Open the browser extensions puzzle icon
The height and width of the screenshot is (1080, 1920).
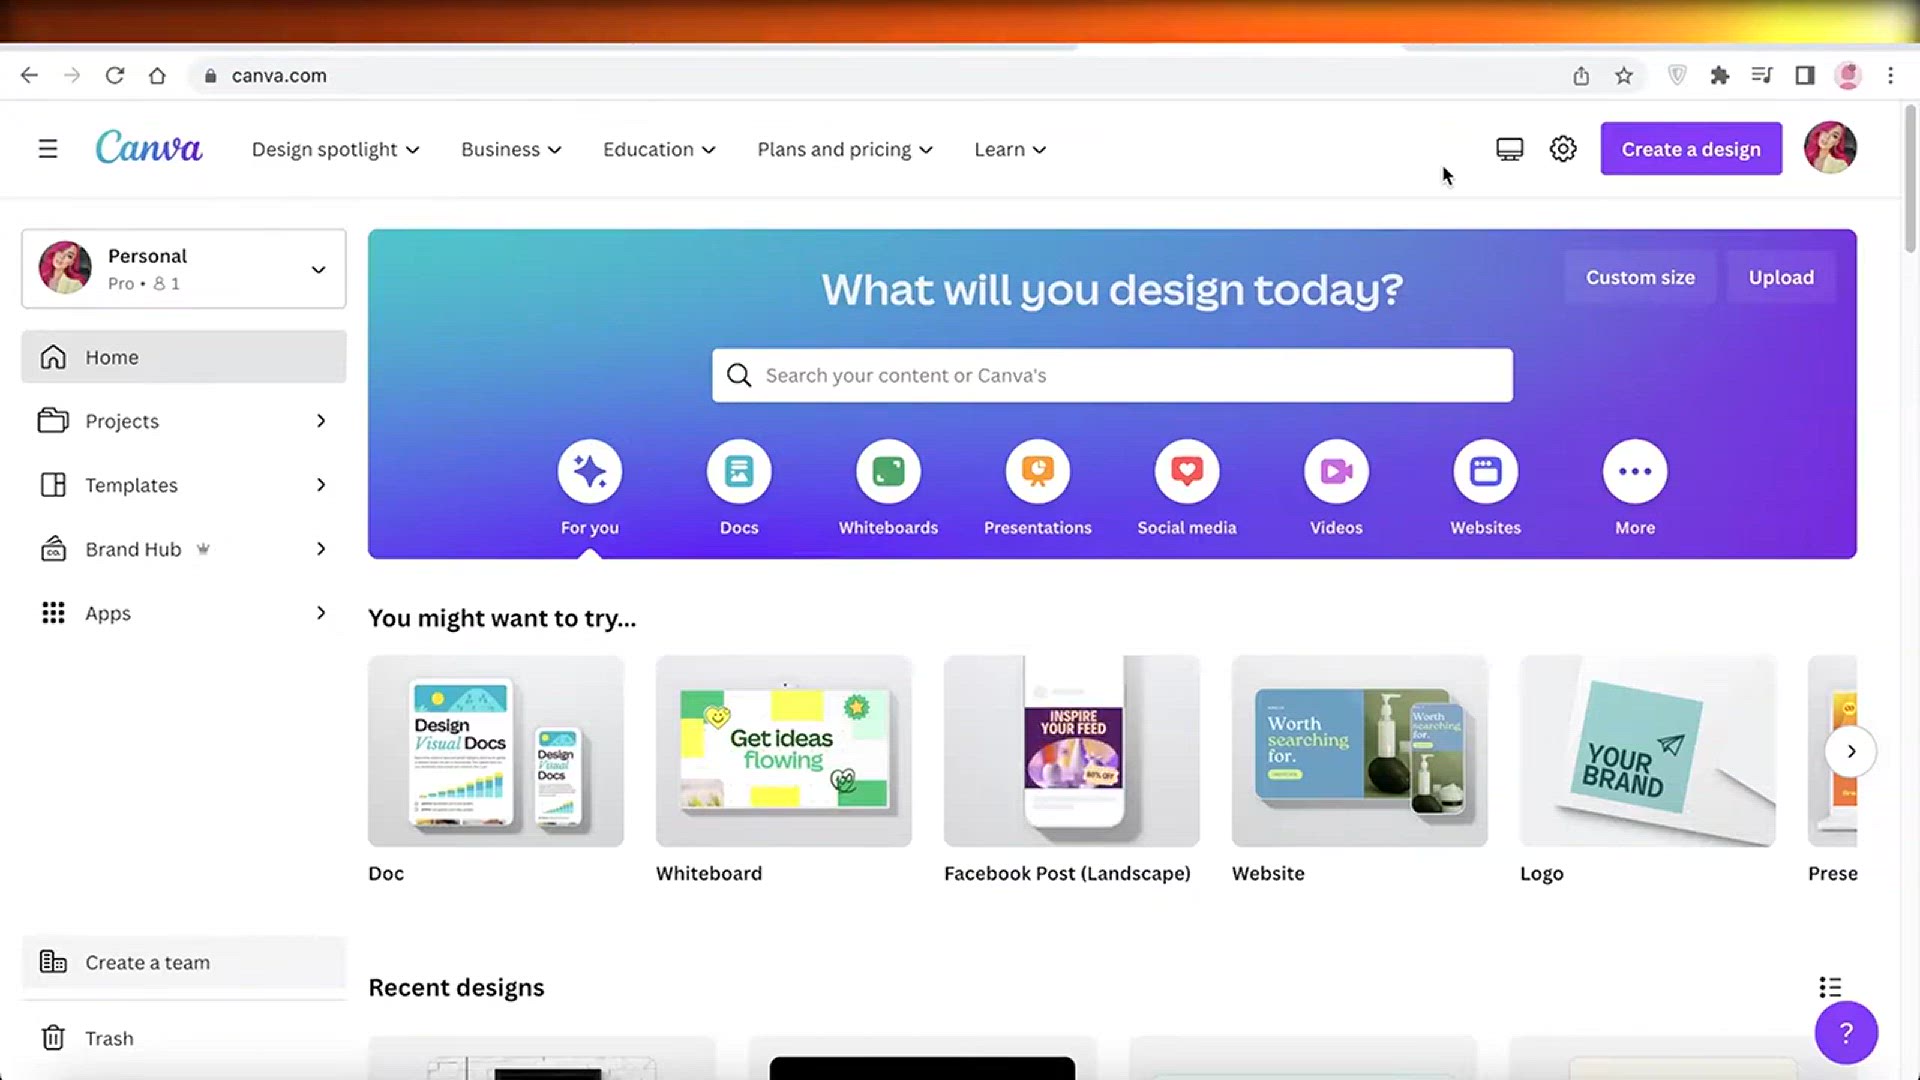1720,75
